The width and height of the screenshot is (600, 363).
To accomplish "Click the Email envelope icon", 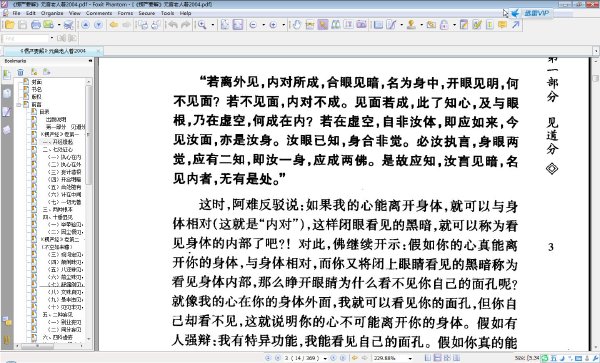I will [x=48, y=25].
